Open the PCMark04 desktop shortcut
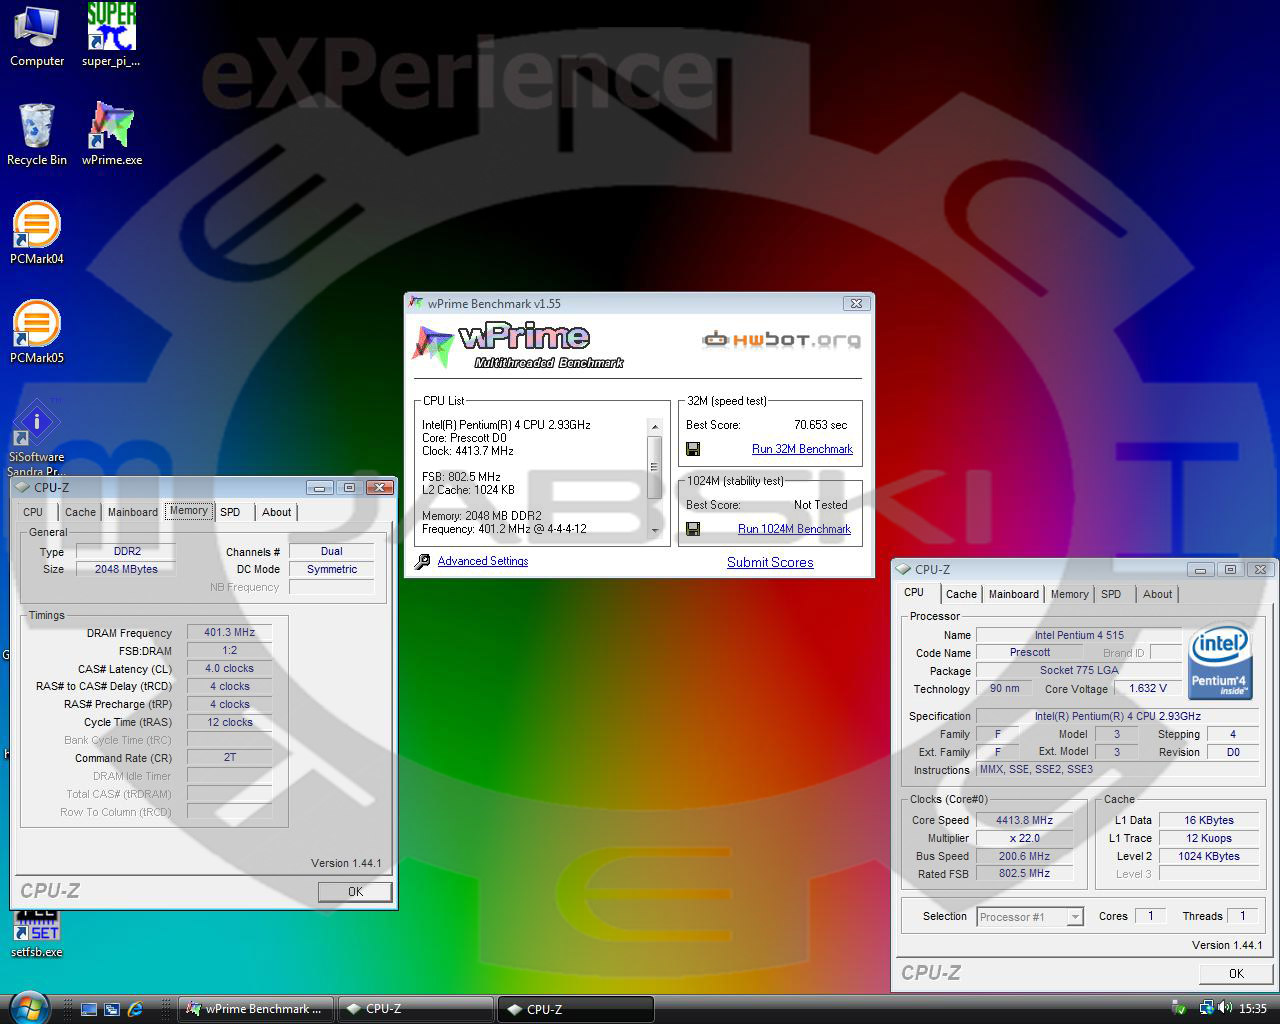Screen dimensions: 1280x1024 [36, 232]
